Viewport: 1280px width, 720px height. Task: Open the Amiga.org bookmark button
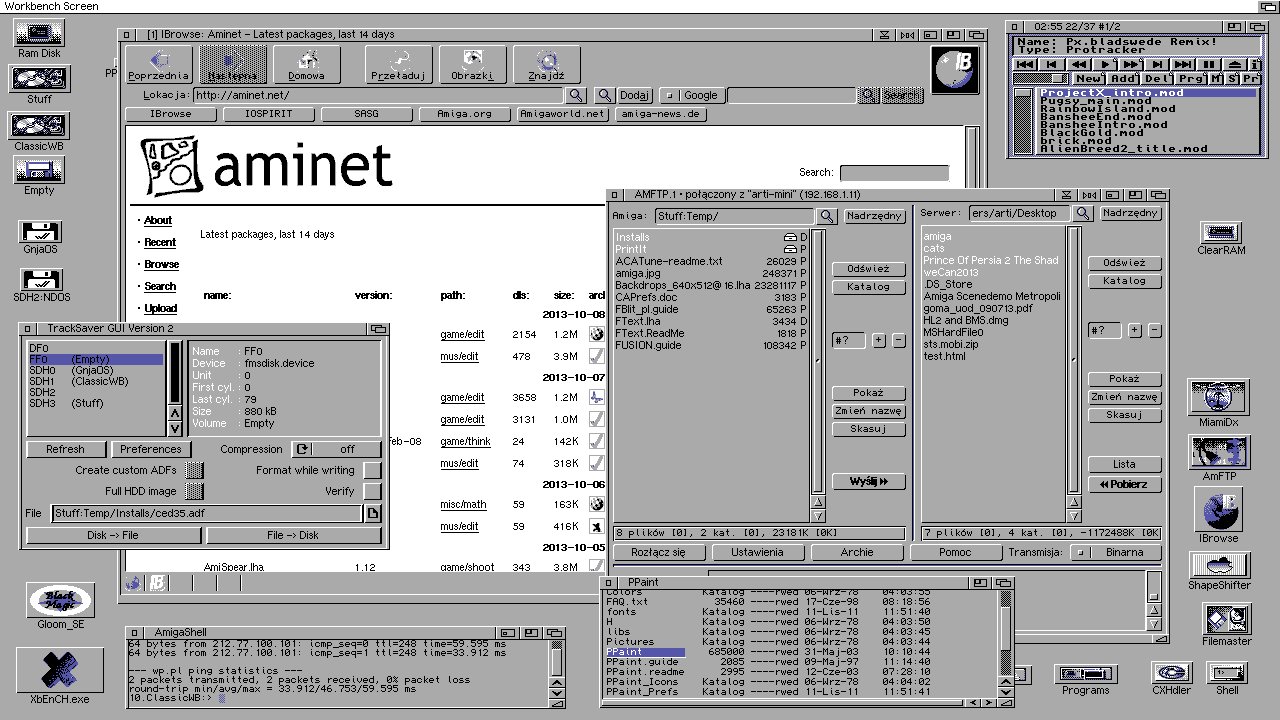465,114
